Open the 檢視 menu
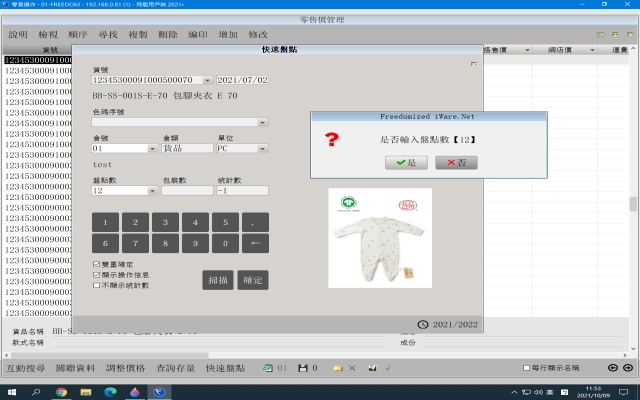Screen dimensions: 640x400 pyautogui.click(x=47, y=35)
